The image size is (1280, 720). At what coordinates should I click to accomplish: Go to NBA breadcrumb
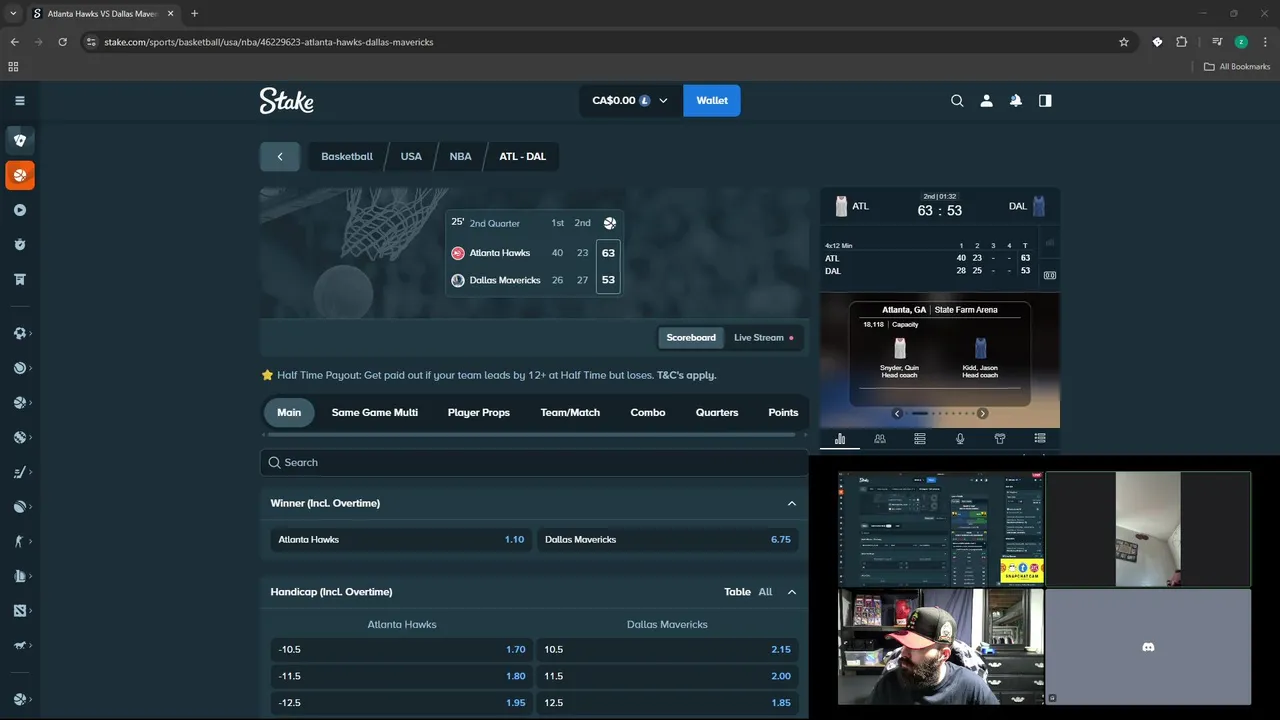pos(460,156)
